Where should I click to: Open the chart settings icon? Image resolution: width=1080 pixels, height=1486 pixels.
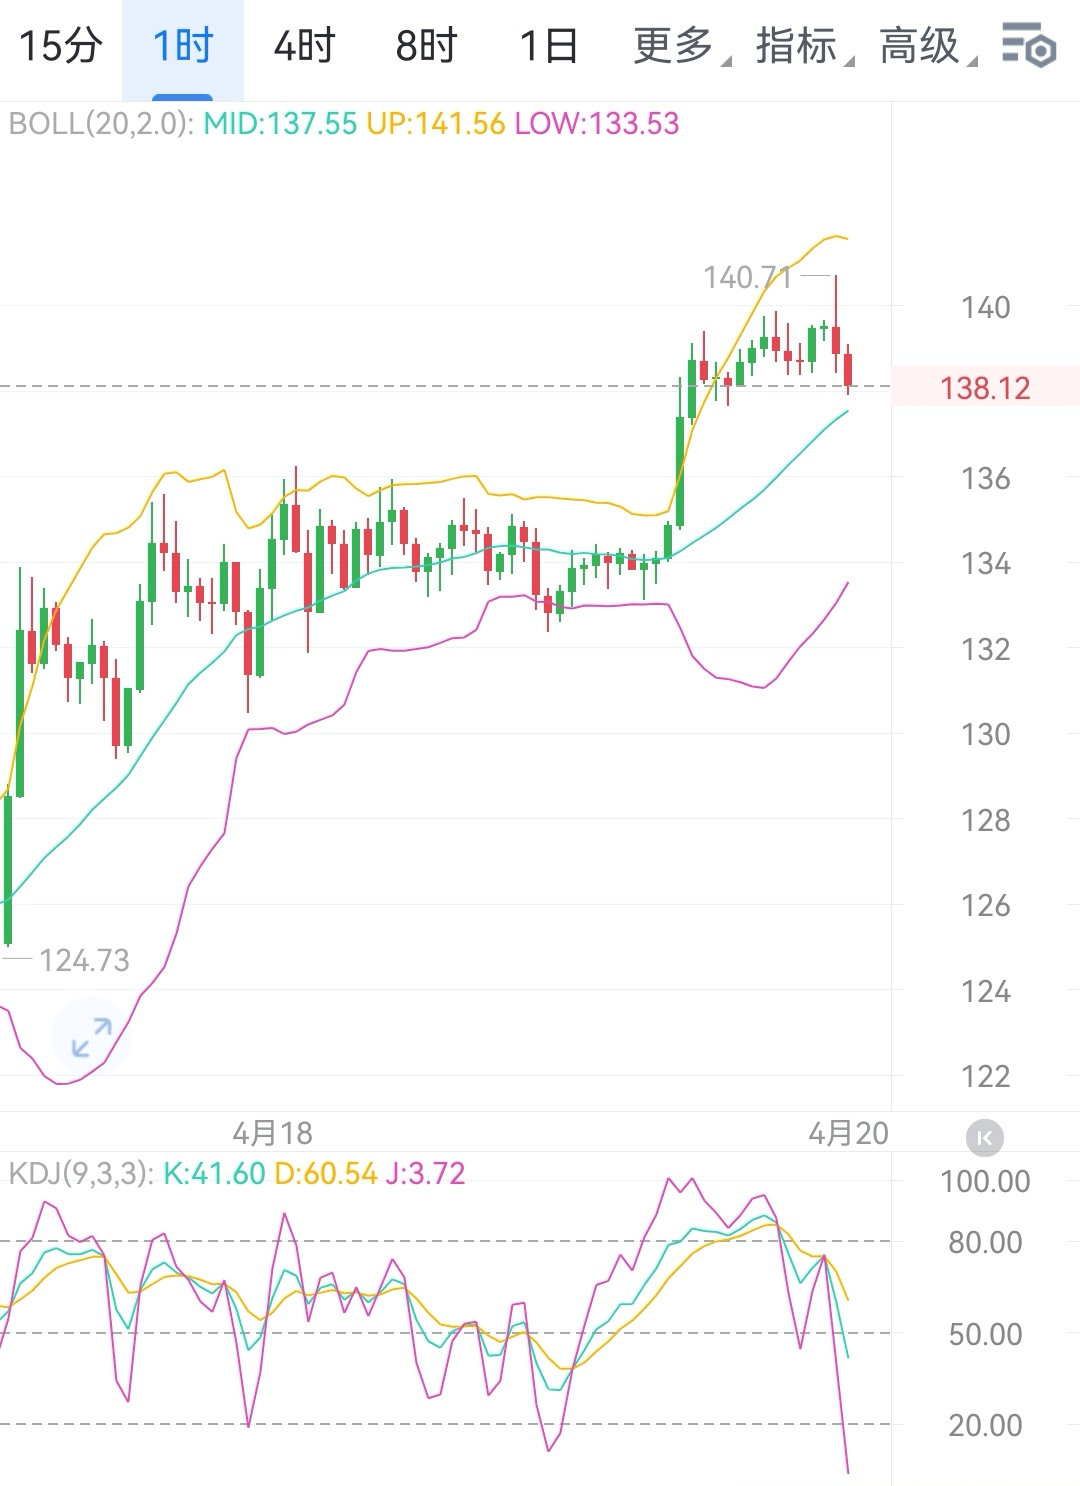[1029, 46]
